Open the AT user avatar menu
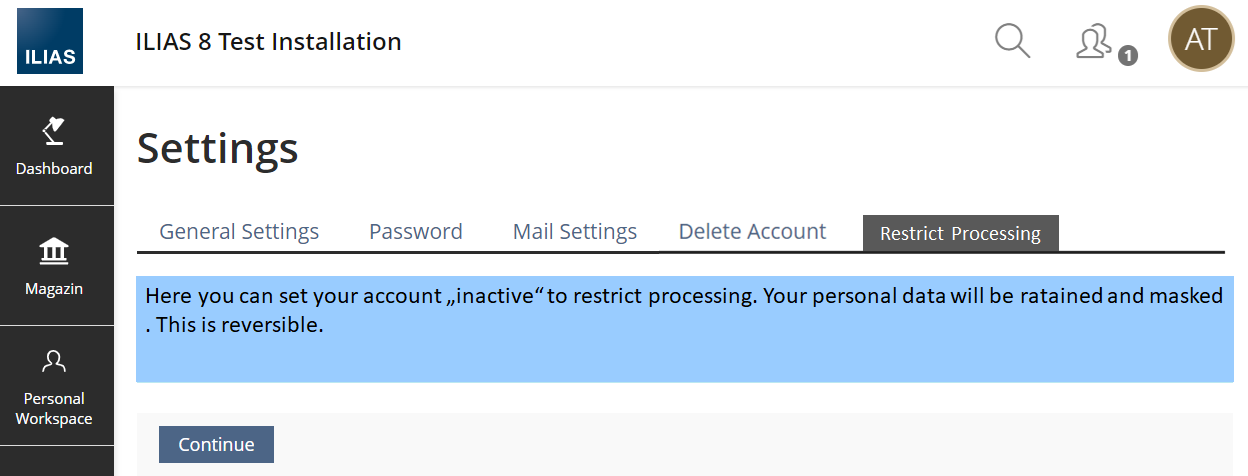 pos(1200,40)
